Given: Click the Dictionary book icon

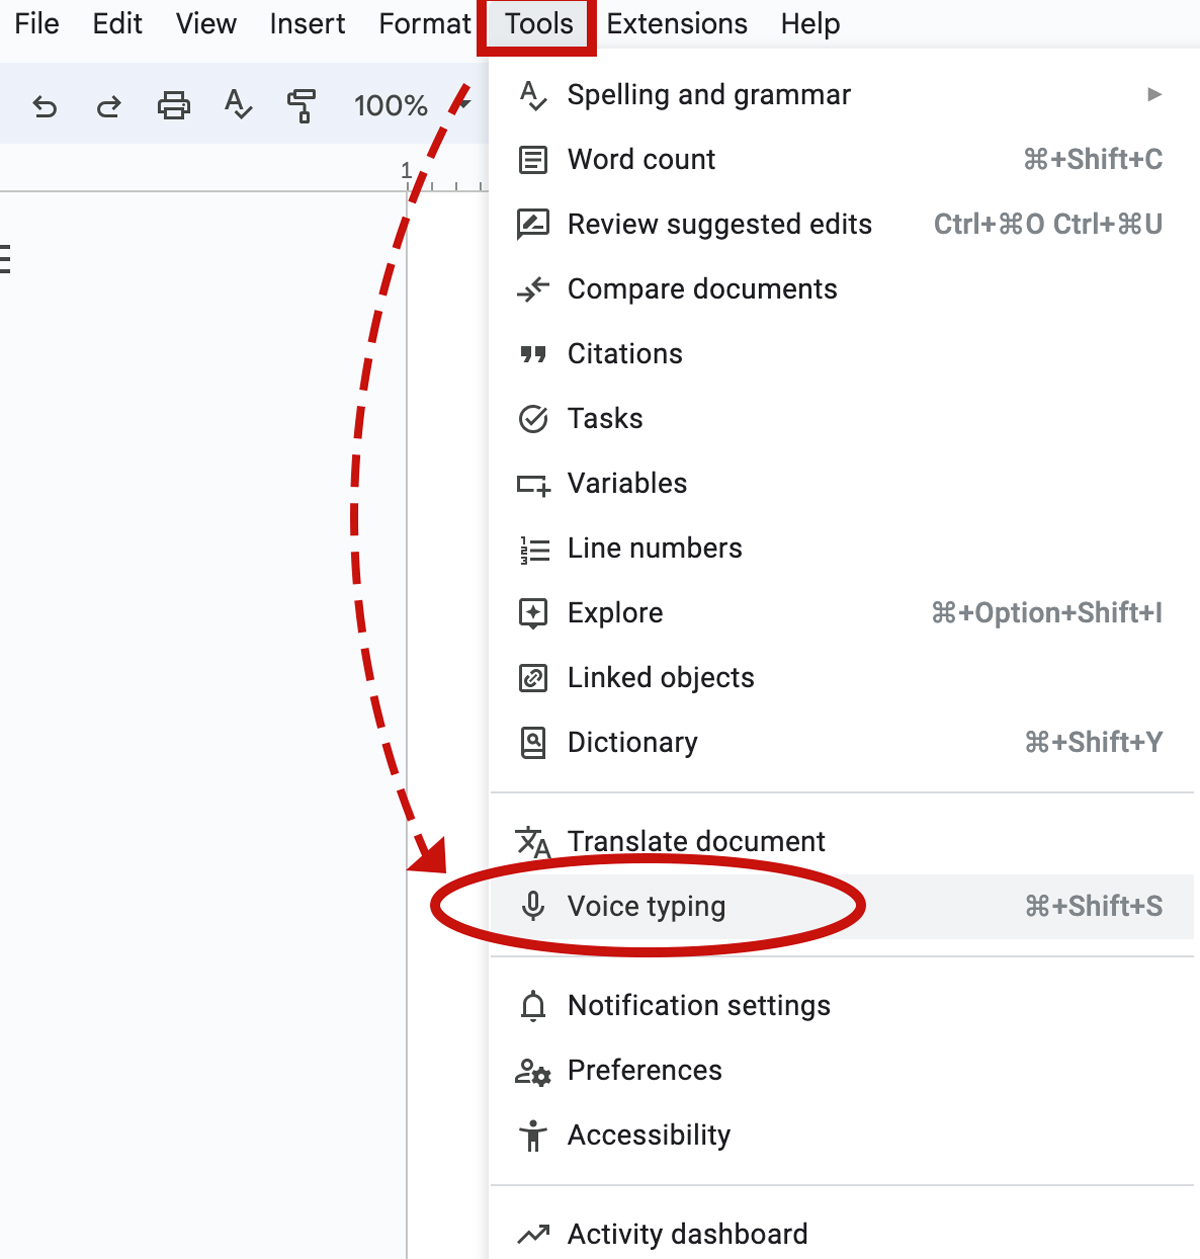Looking at the screenshot, I should (533, 743).
